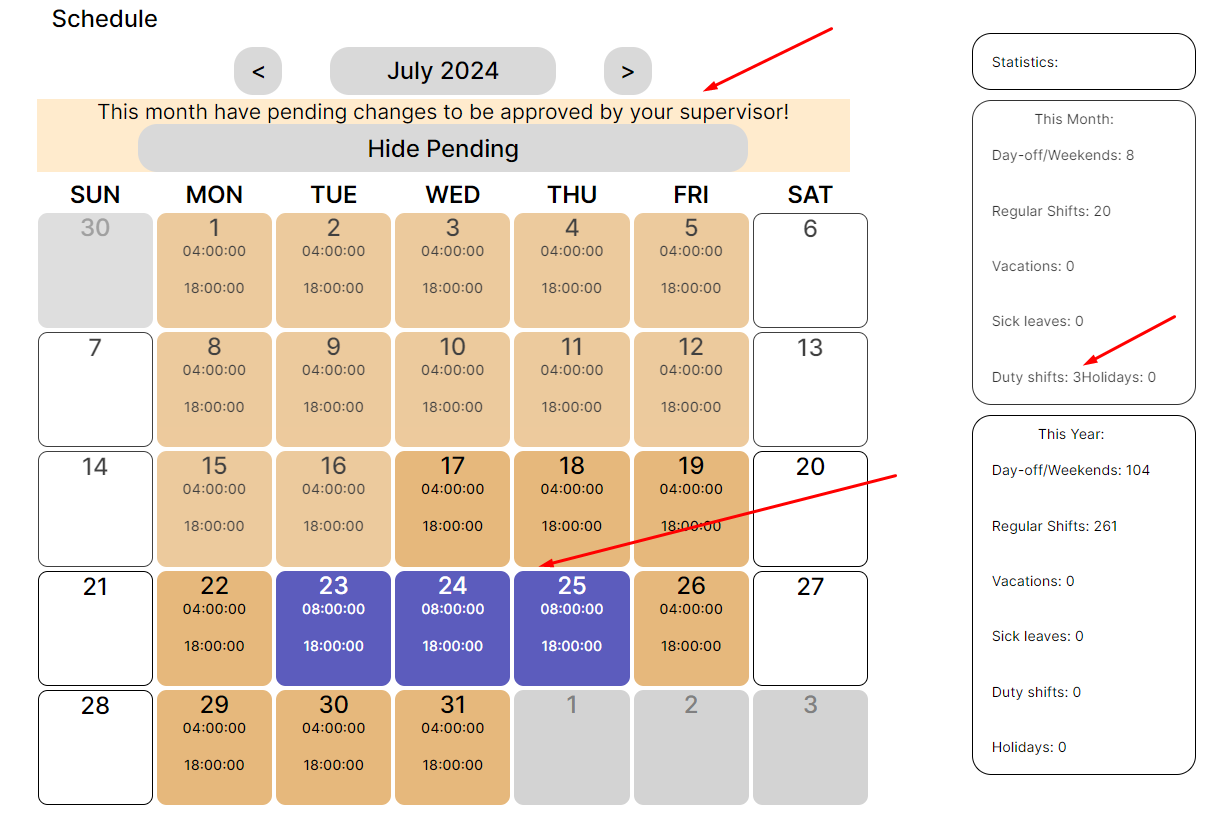Go to previous month with left arrow
1224x825 pixels.
258,71
